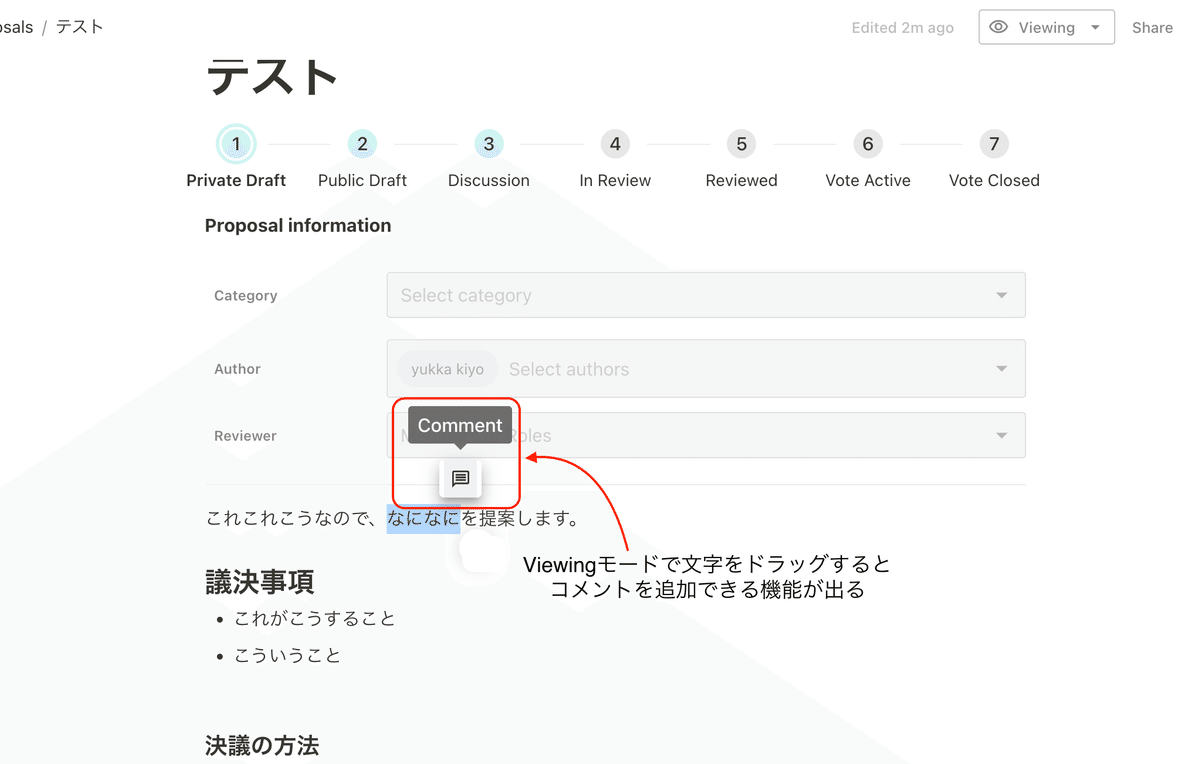Click the eye icon in the Viewing button
This screenshot has width=1200, height=764.
(998, 27)
